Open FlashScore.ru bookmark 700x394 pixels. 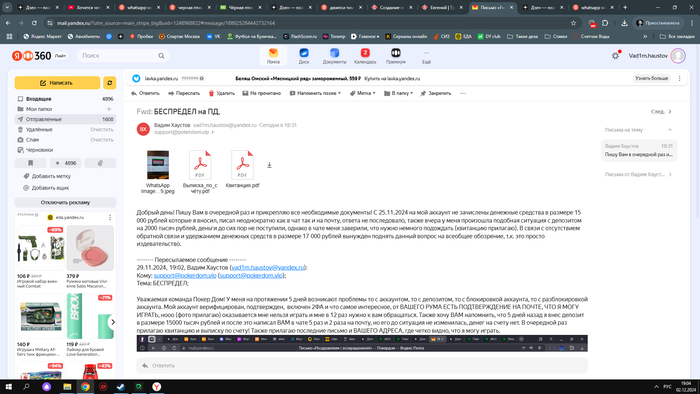300,36
